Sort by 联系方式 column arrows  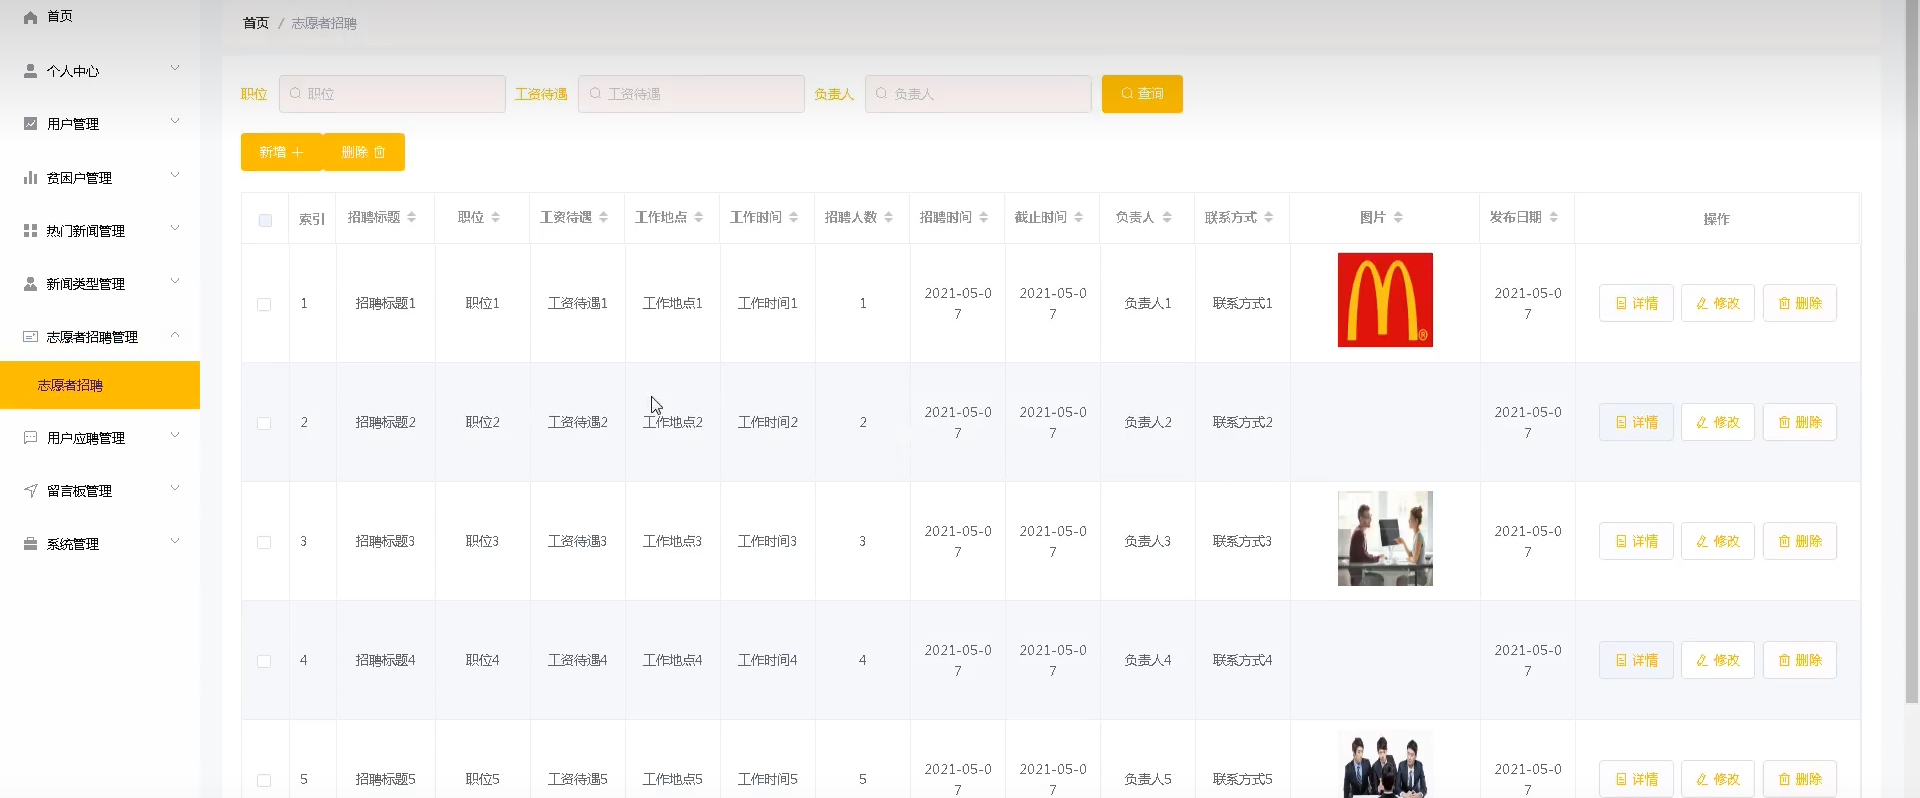[x=1269, y=217]
